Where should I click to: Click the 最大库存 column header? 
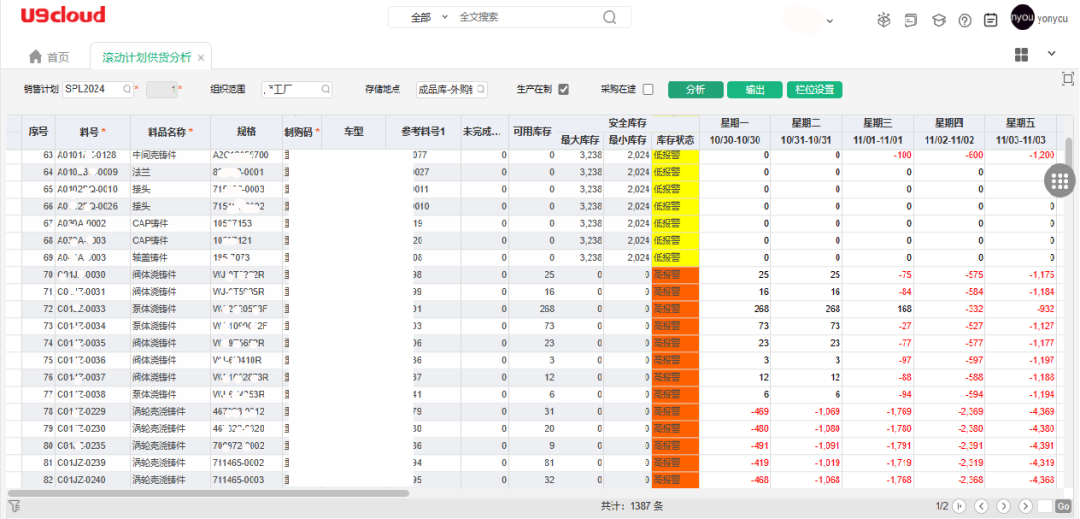click(x=580, y=140)
